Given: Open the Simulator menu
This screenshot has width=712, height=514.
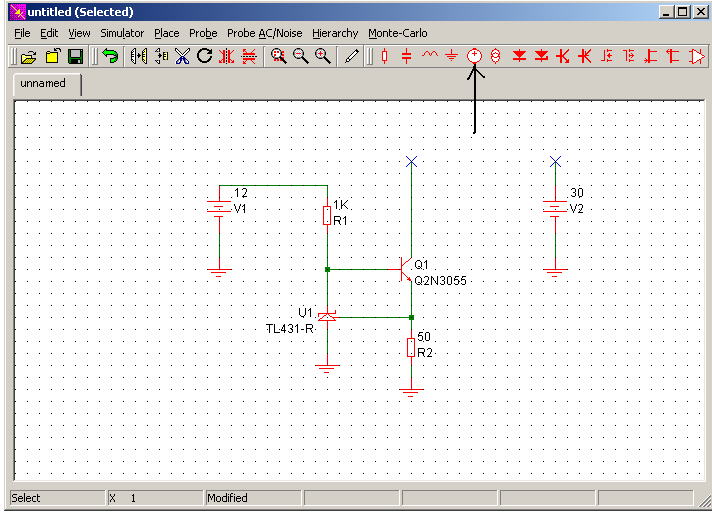Looking at the screenshot, I should (122, 33).
